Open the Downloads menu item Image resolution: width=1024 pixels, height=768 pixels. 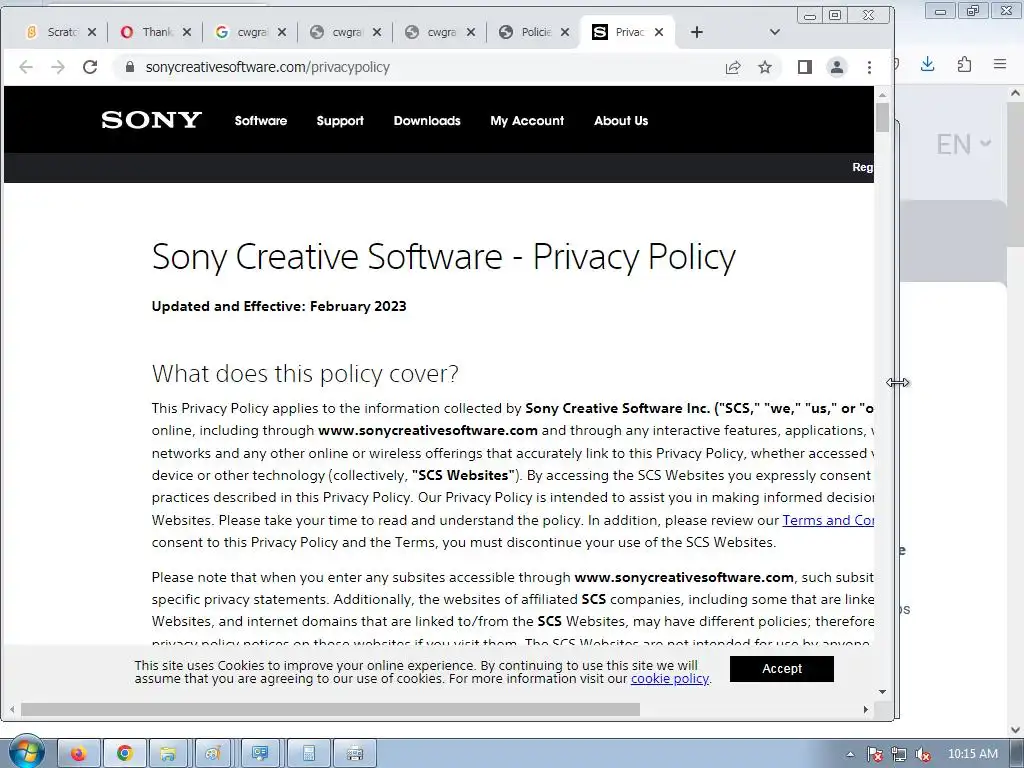pyautogui.click(x=426, y=121)
